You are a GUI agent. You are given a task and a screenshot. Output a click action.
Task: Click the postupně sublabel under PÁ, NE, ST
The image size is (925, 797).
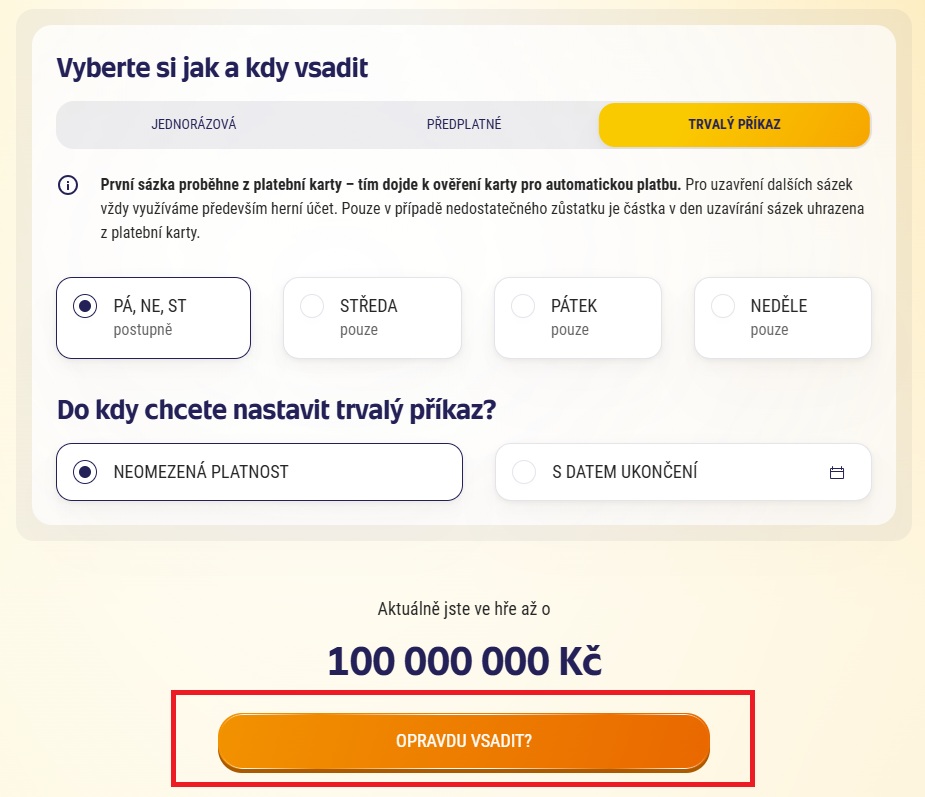[143, 330]
